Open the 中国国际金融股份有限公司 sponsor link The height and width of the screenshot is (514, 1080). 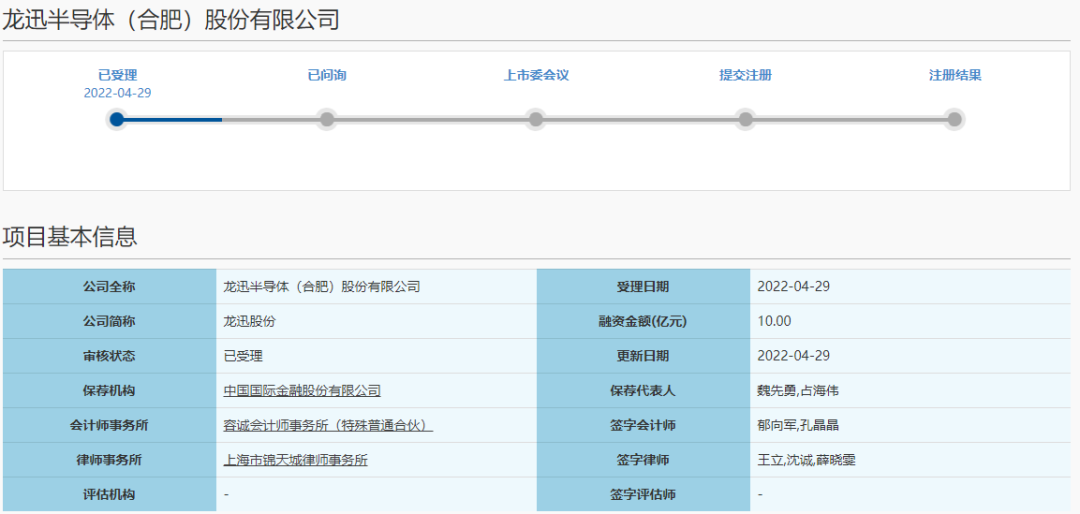(302, 391)
